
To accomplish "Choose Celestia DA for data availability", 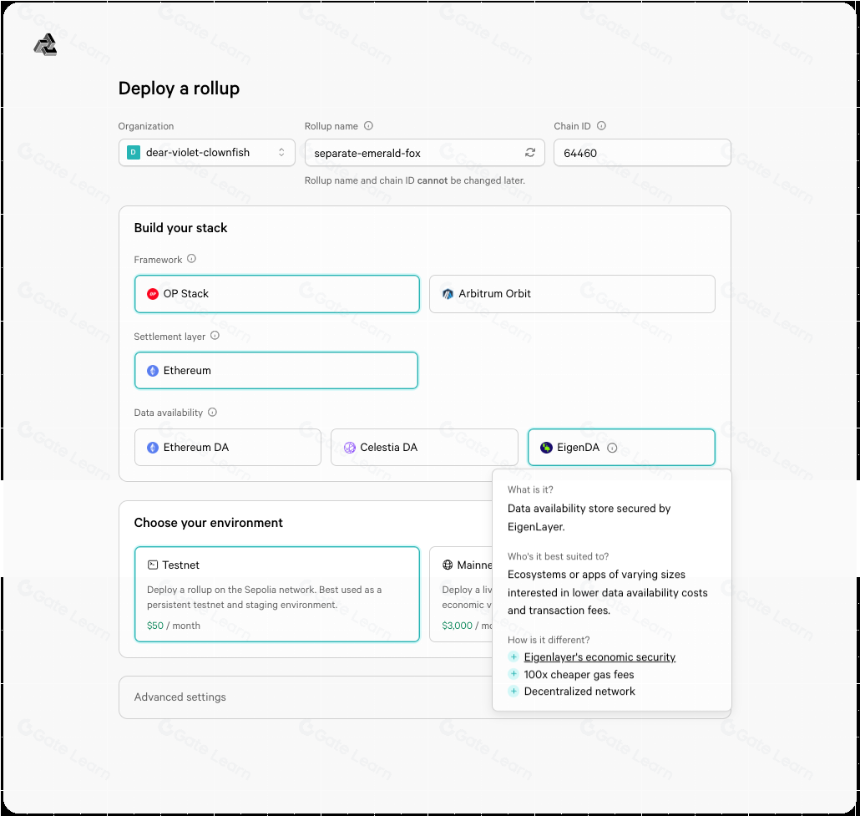I will 425,447.
